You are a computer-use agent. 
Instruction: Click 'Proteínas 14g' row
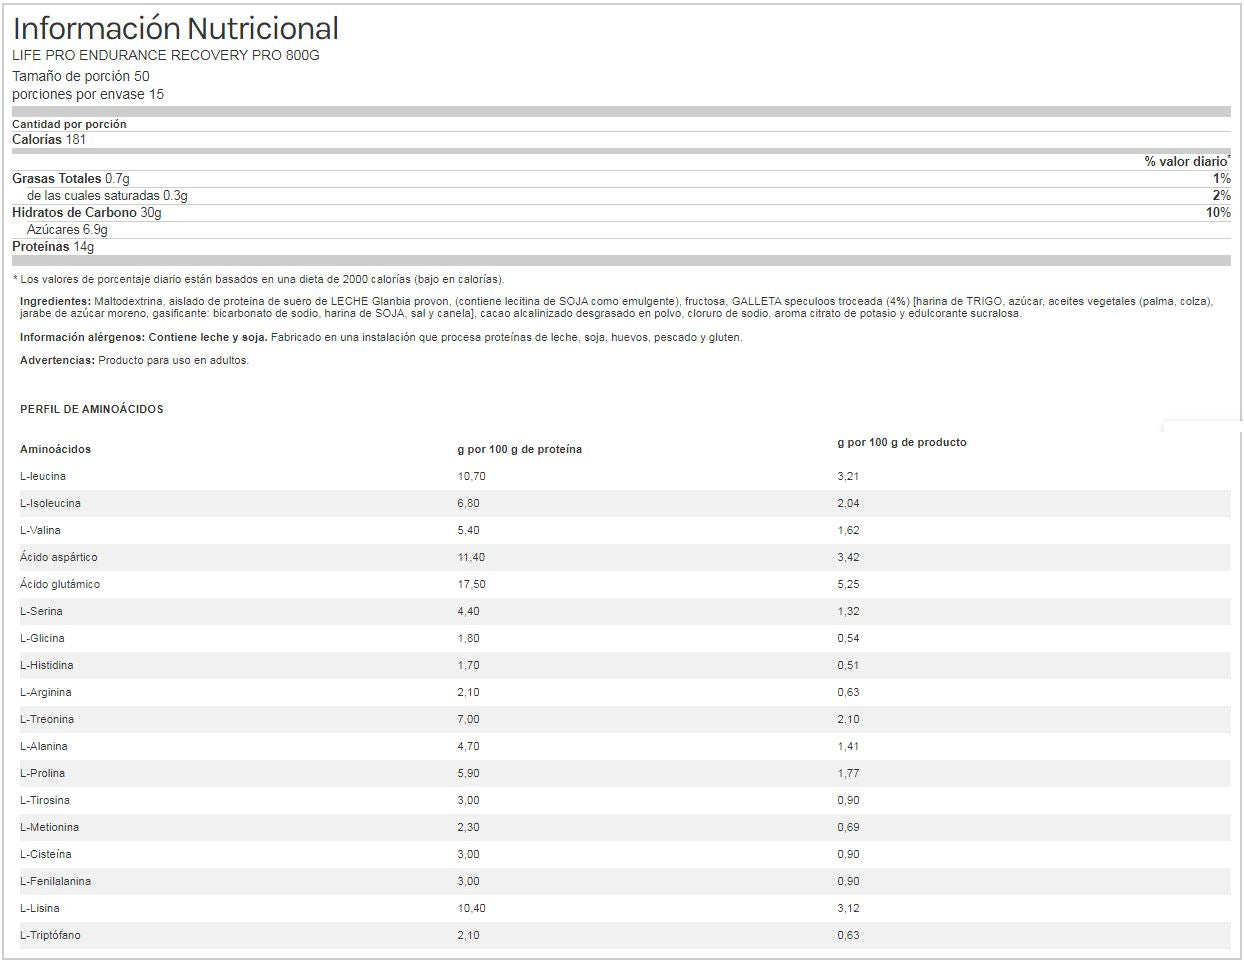[621, 246]
